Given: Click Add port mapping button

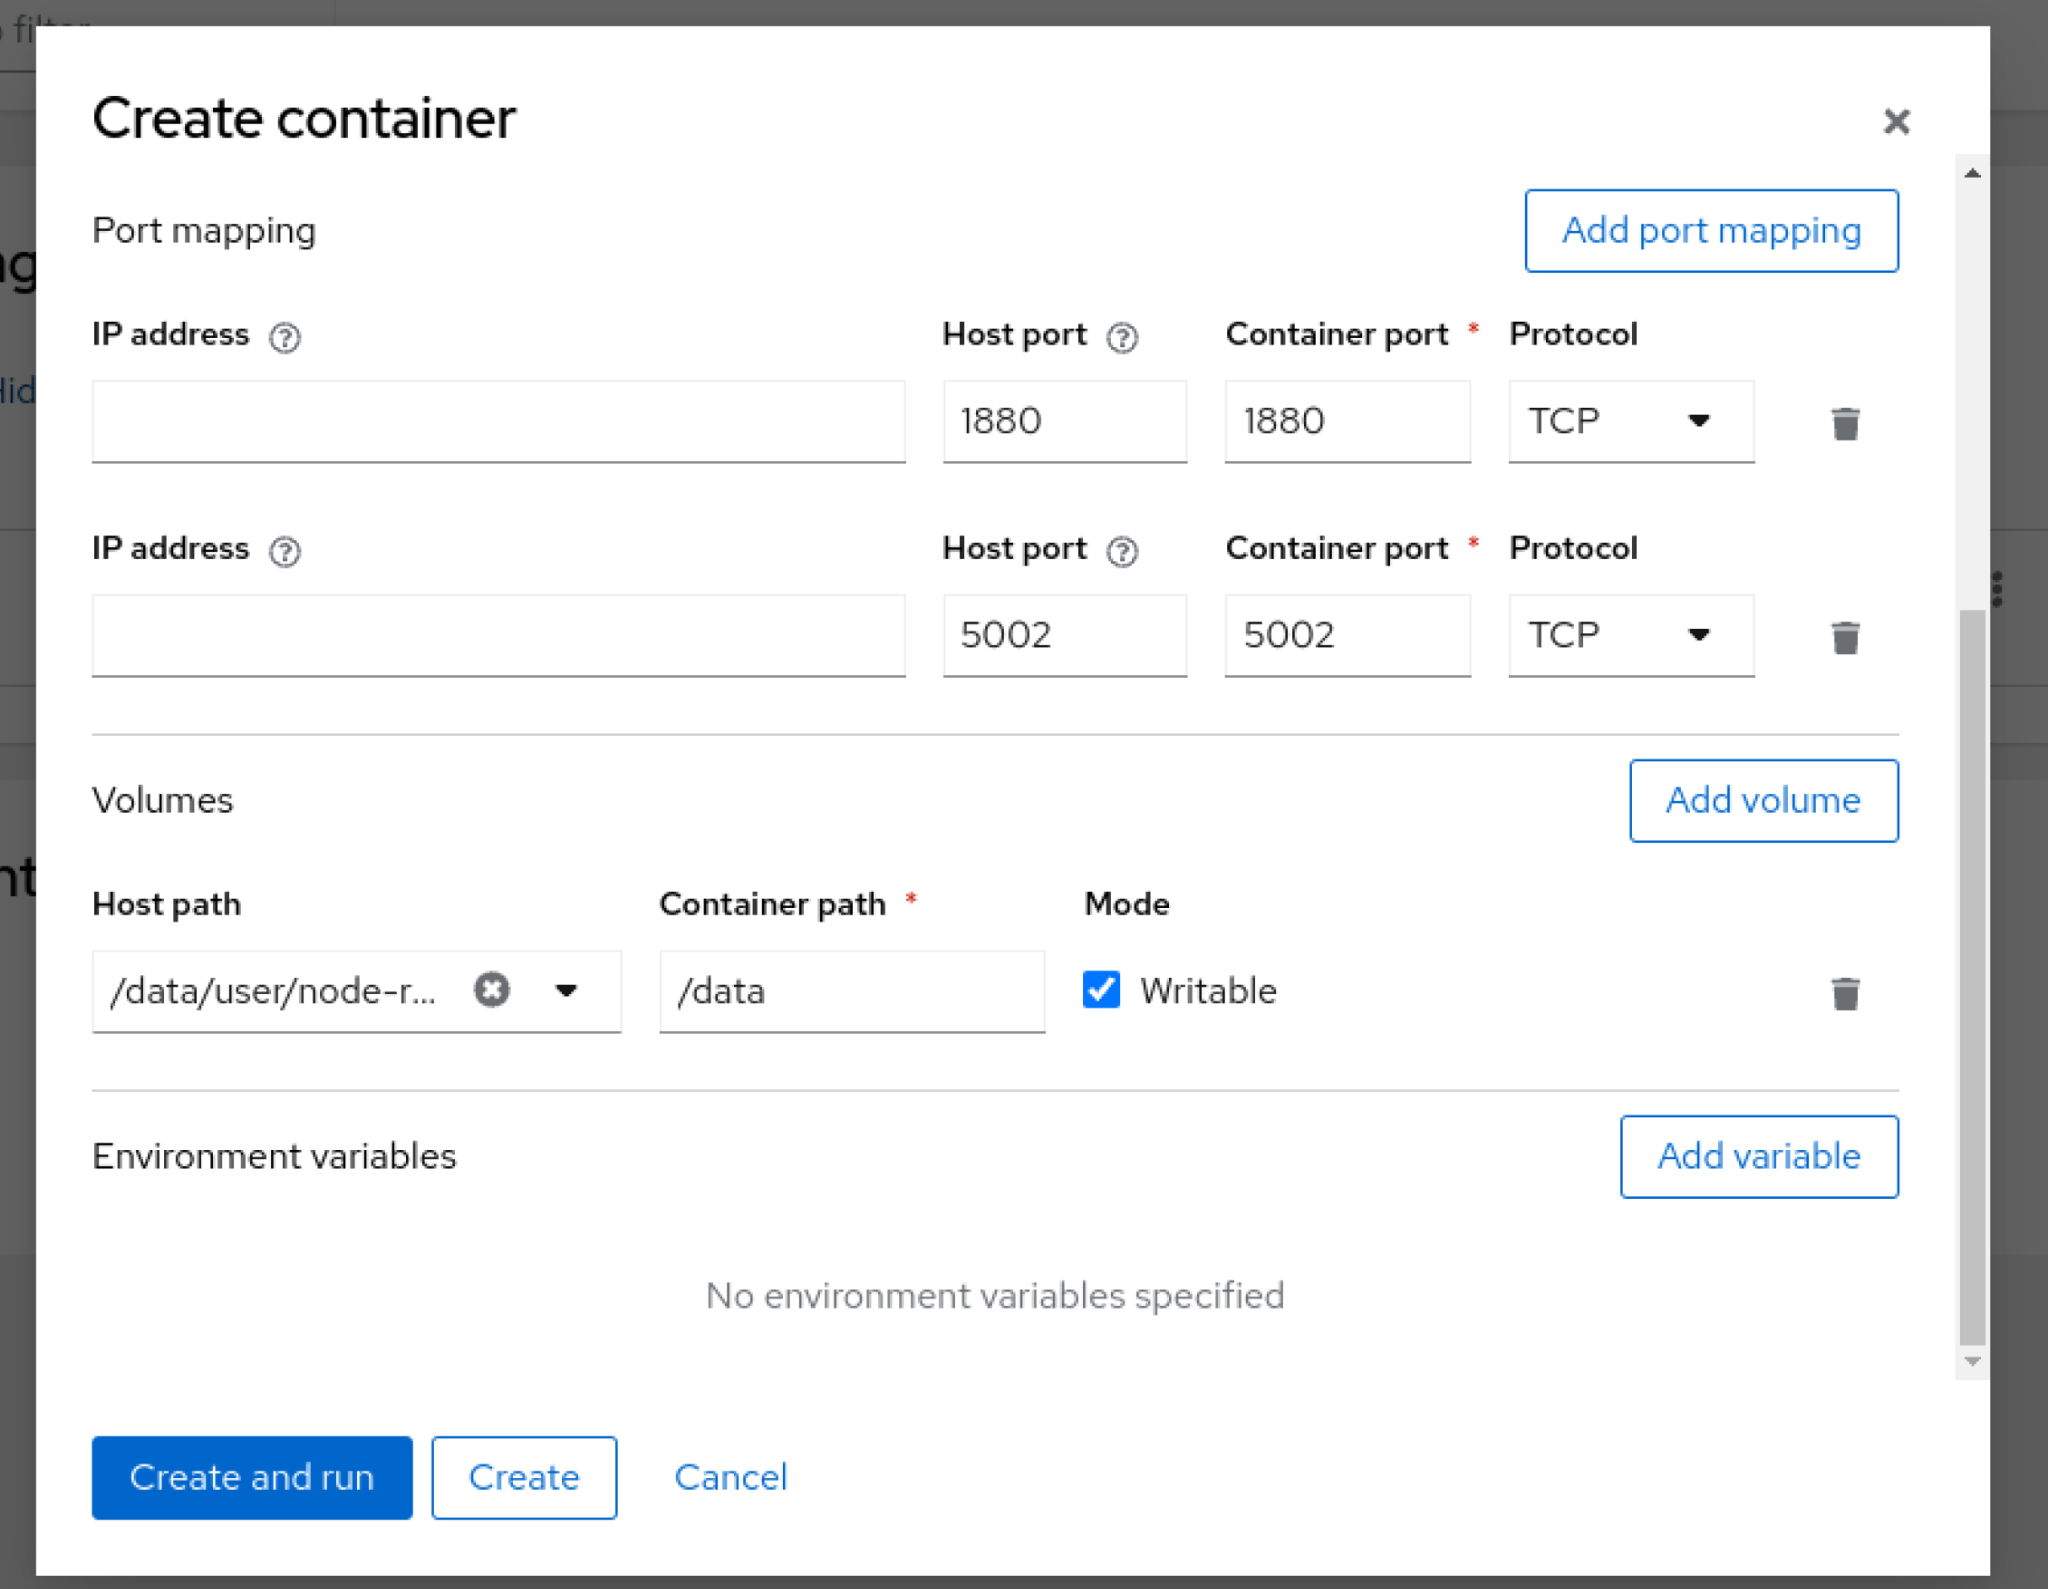Looking at the screenshot, I should tap(1710, 231).
